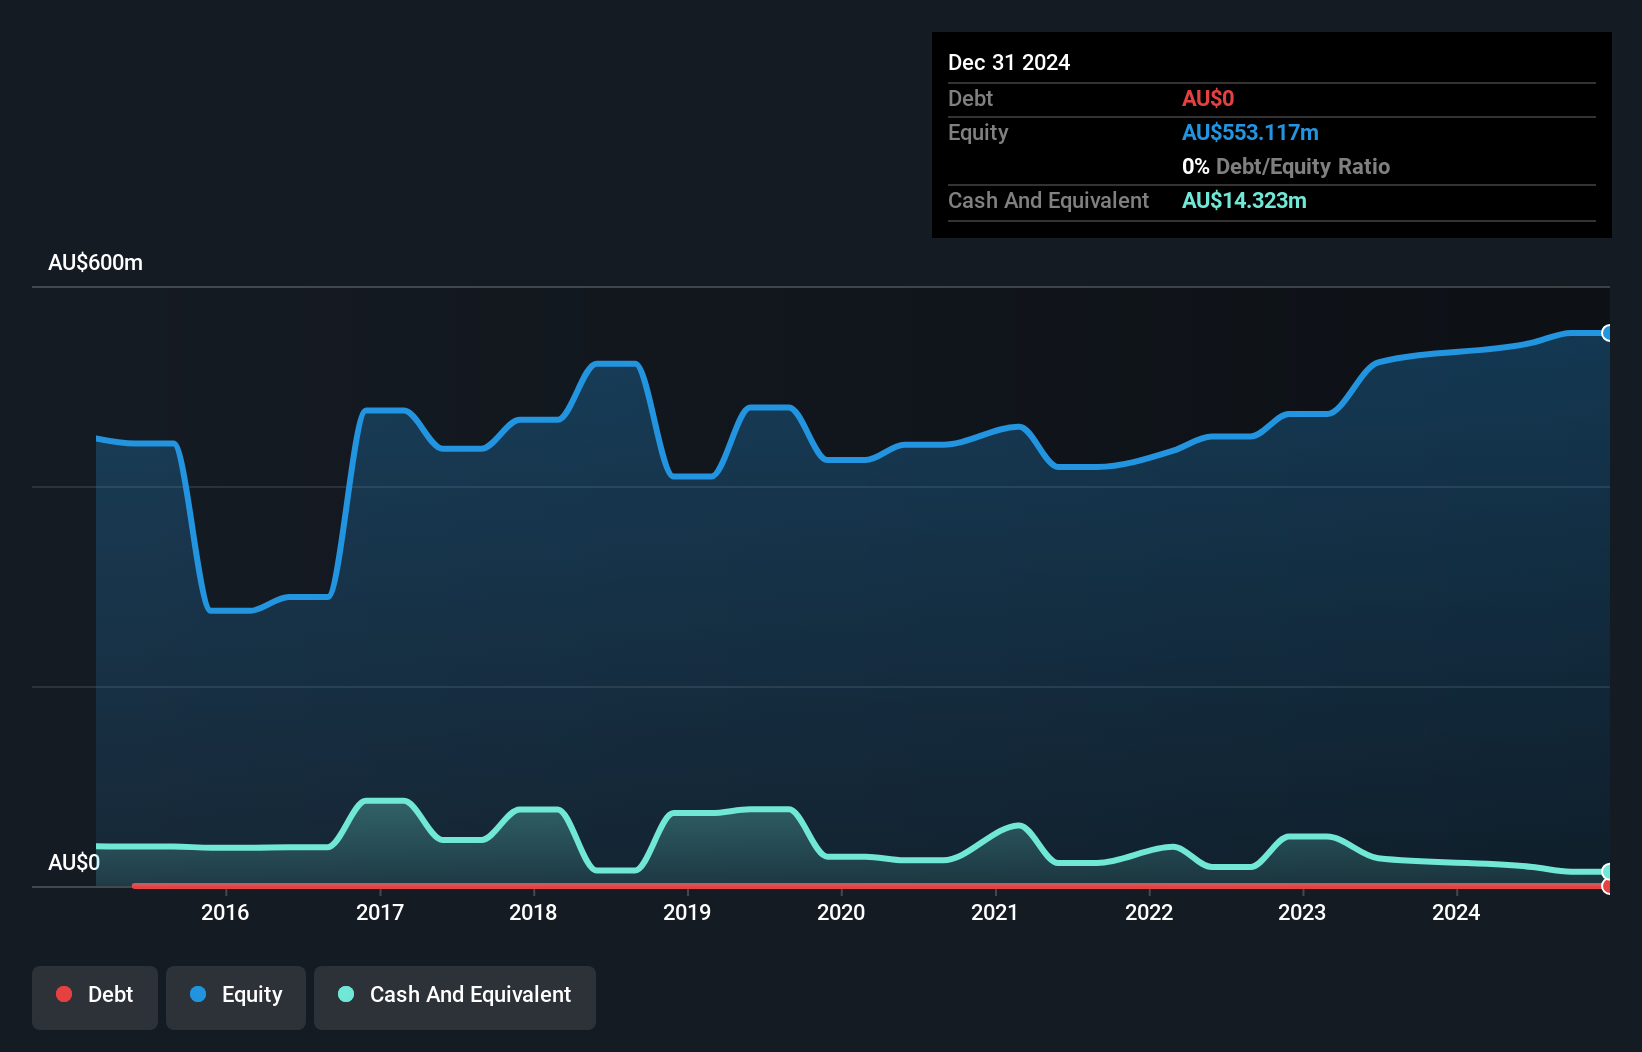Click the Dec 31 2024 tooltip date

click(1009, 62)
